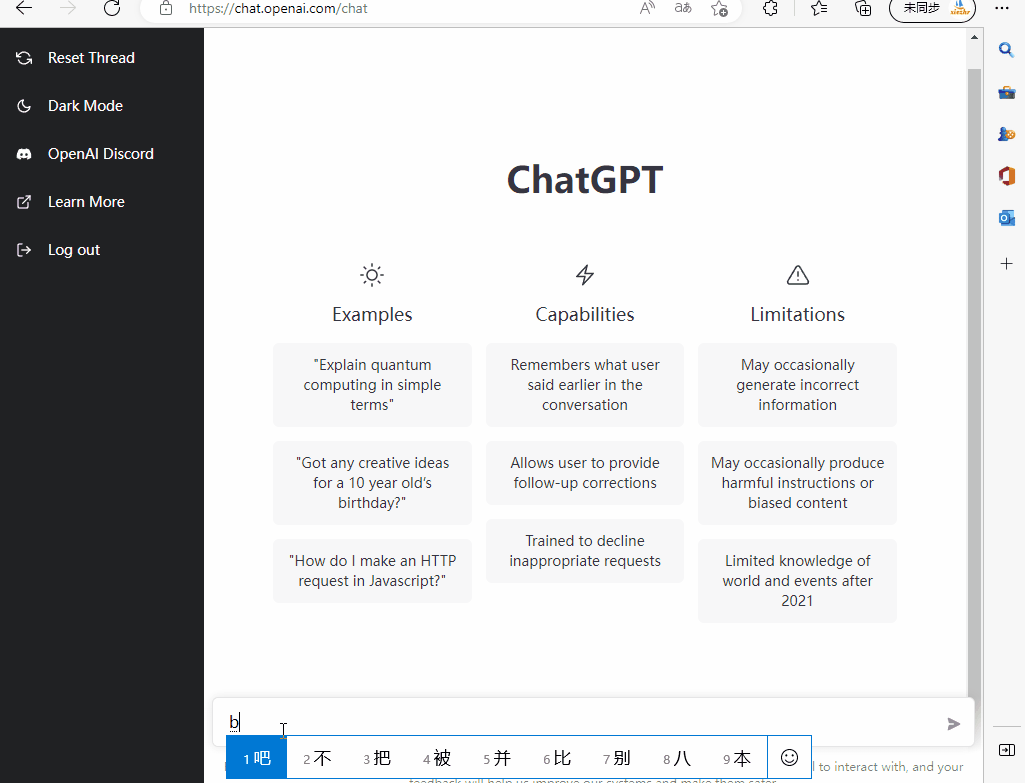This screenshot has height=783, width=1025.
Task: Choose IME candidate 7 别
Action: pos(616,758)
